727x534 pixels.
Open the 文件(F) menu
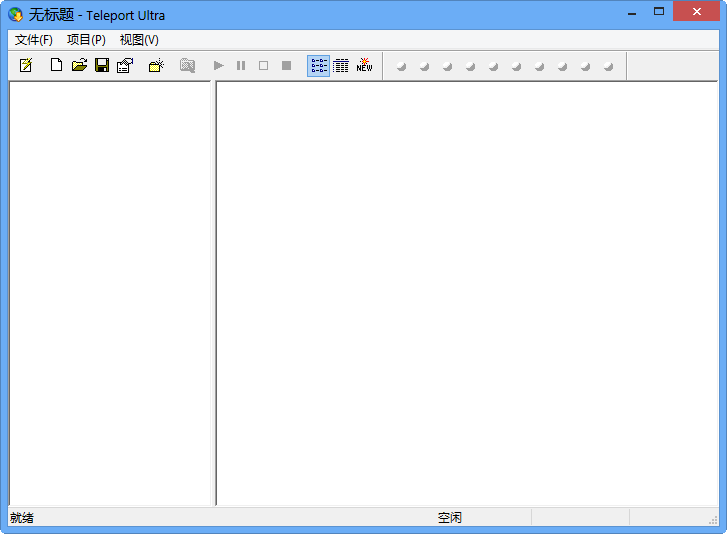[33, 40]
